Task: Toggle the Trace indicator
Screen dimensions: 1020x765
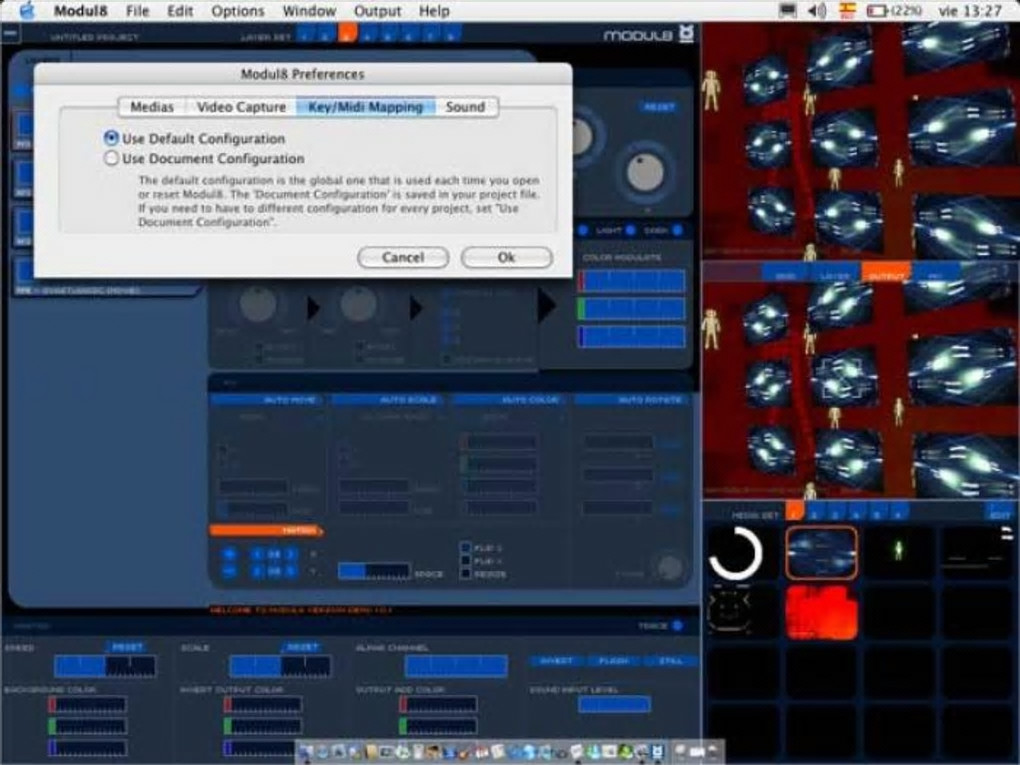Action: (678, 626)
